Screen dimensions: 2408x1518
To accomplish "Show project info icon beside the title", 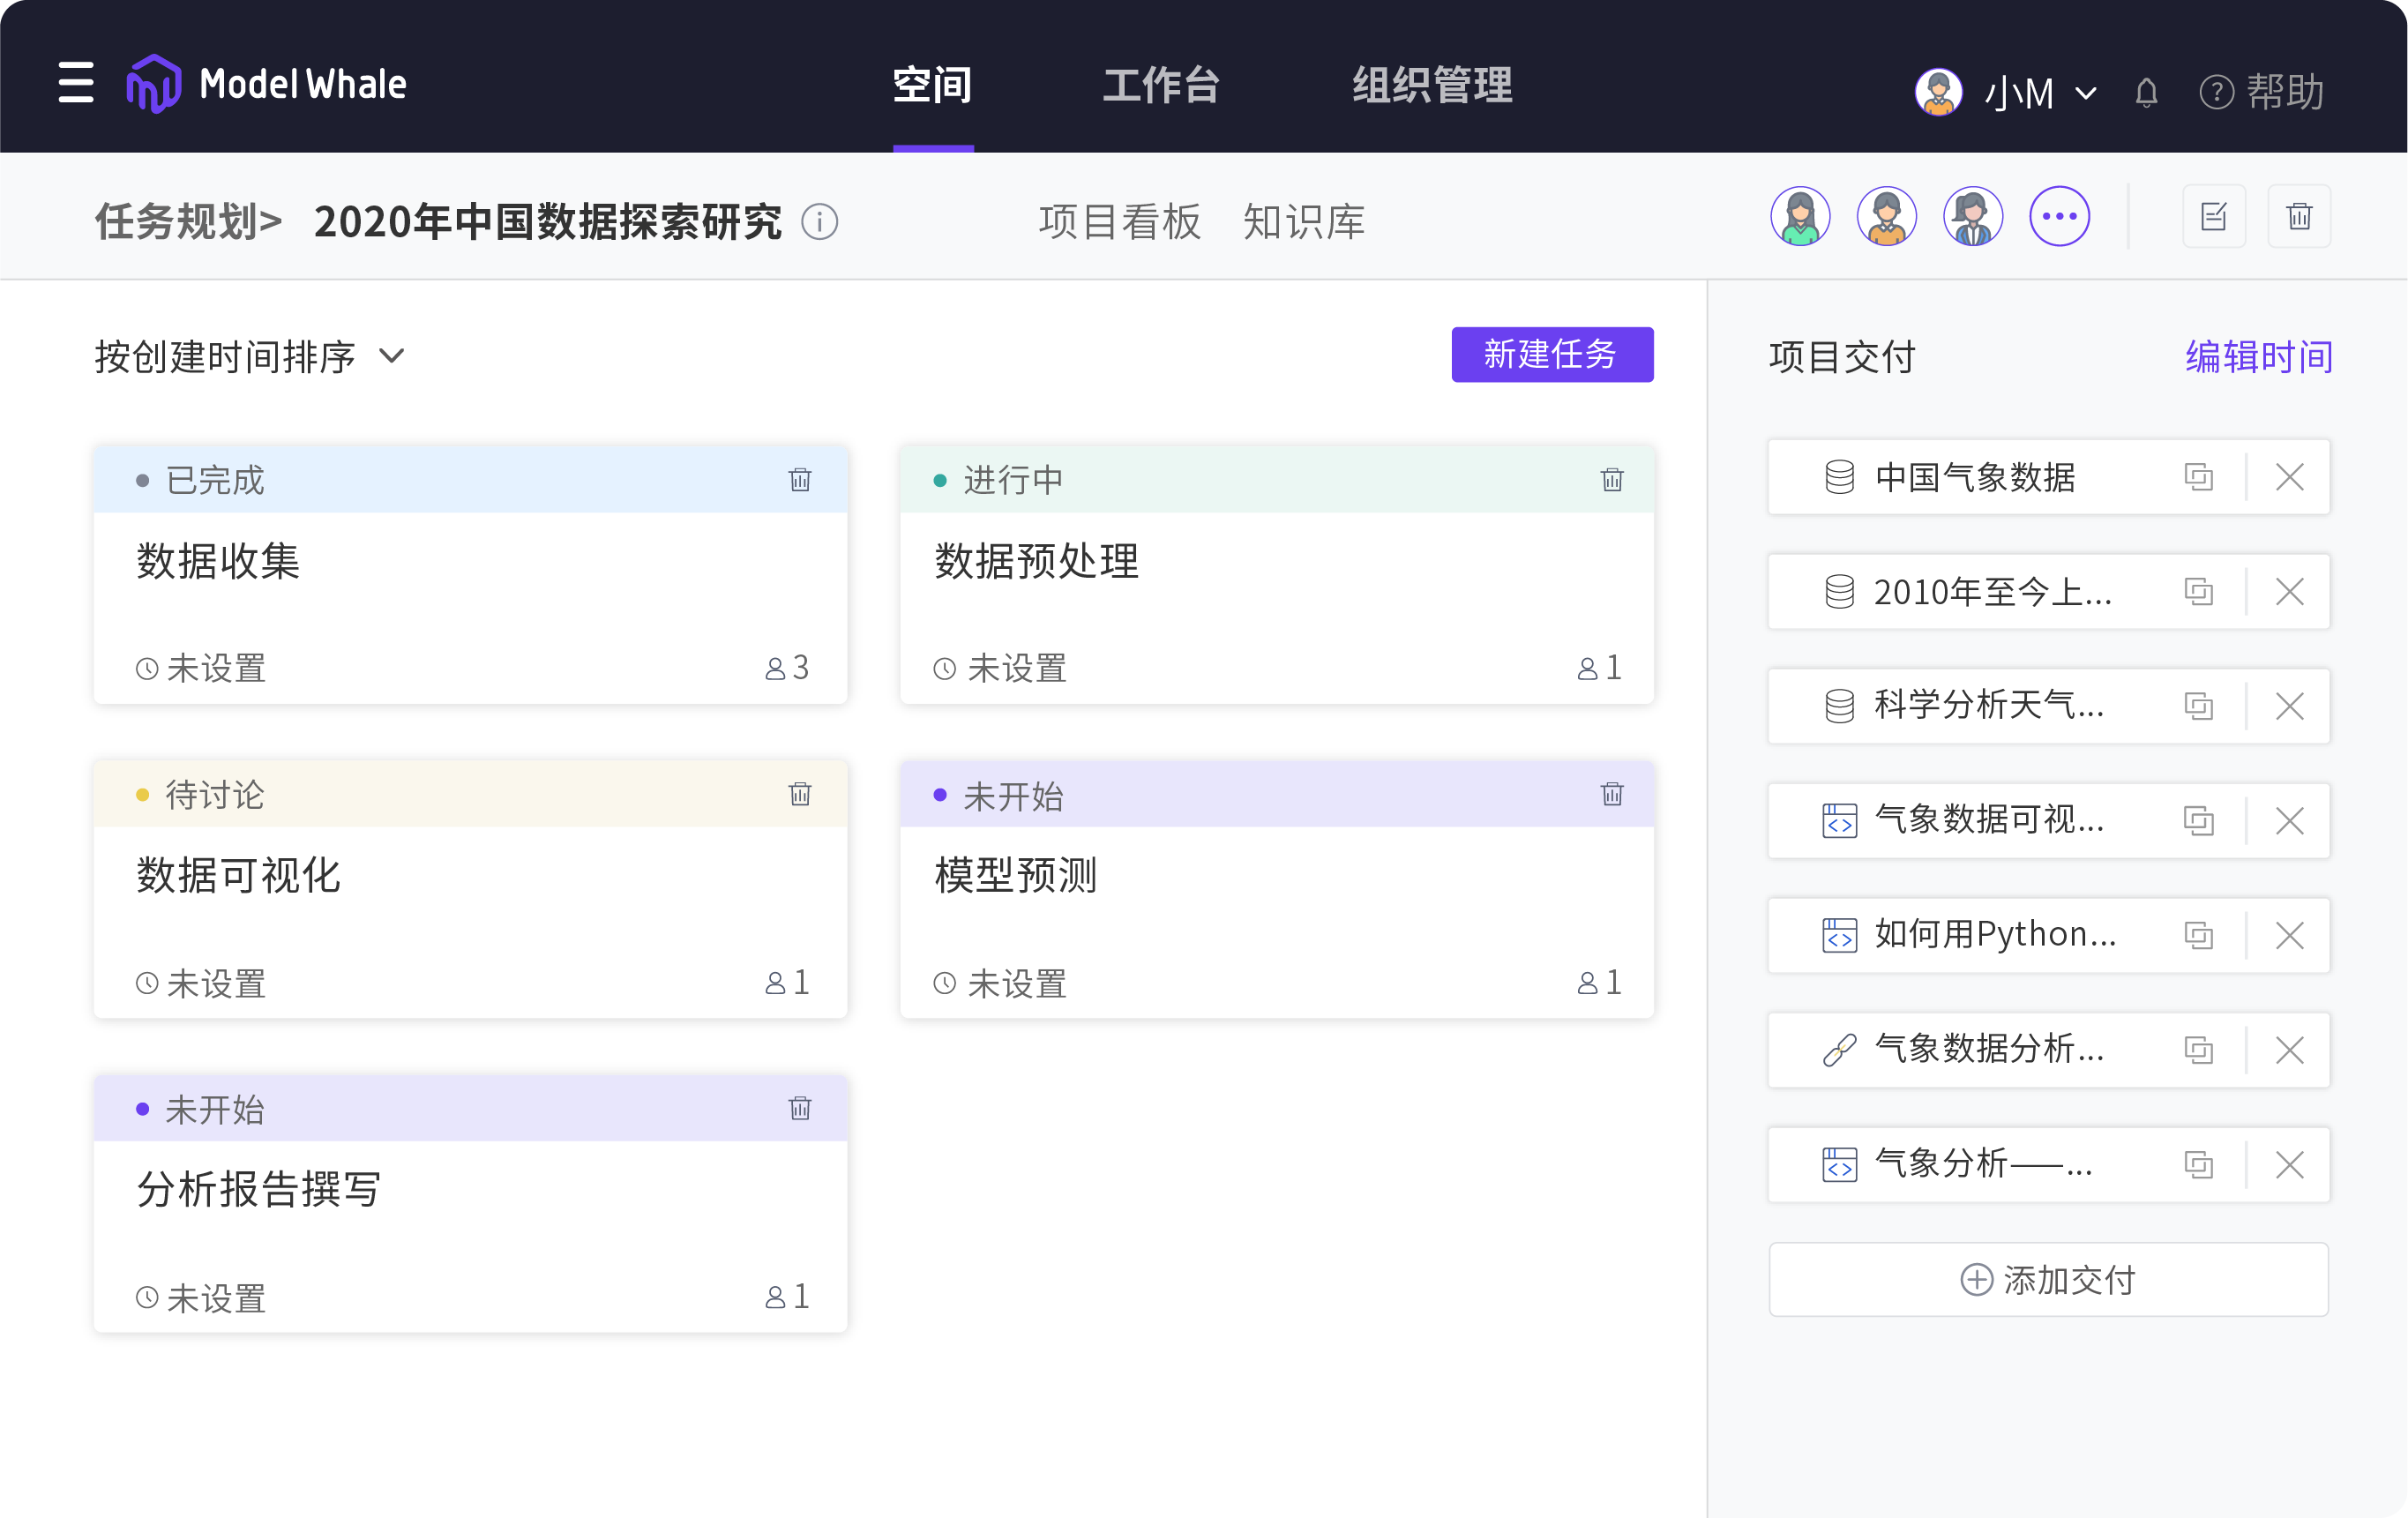I will coord(819,221).
